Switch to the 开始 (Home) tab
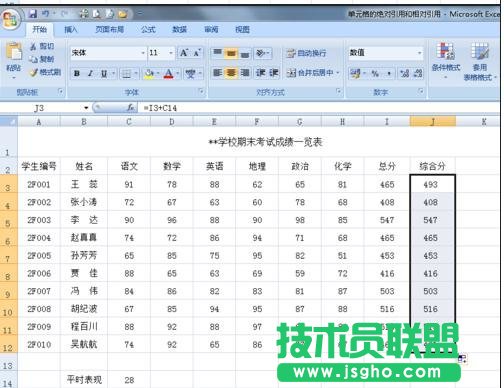The image size is (504, 388). 39,30
